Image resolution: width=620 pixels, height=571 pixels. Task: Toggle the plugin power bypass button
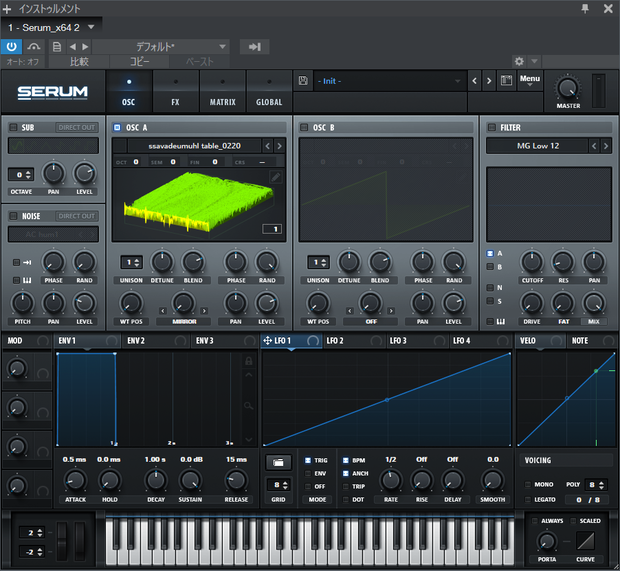11,47
